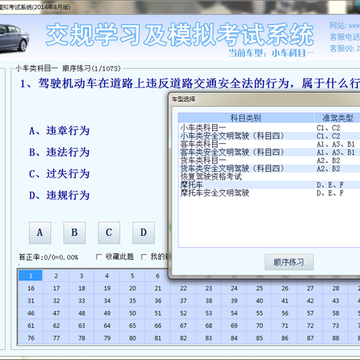
Task: Choose answer button B
Action: click(74, 233)
